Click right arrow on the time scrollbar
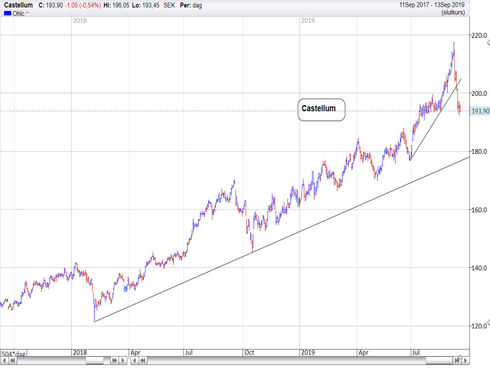The image size is (490, 368). (465, 361)
